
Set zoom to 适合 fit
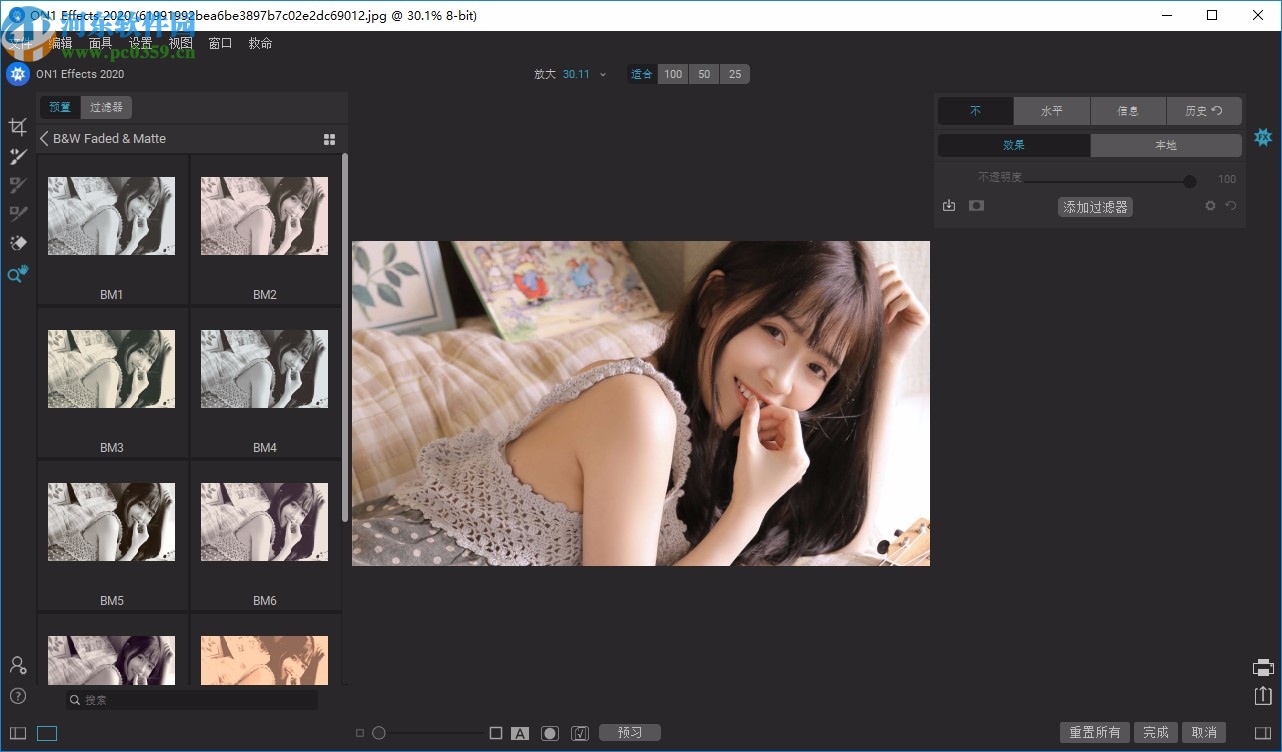pos(641,74)
